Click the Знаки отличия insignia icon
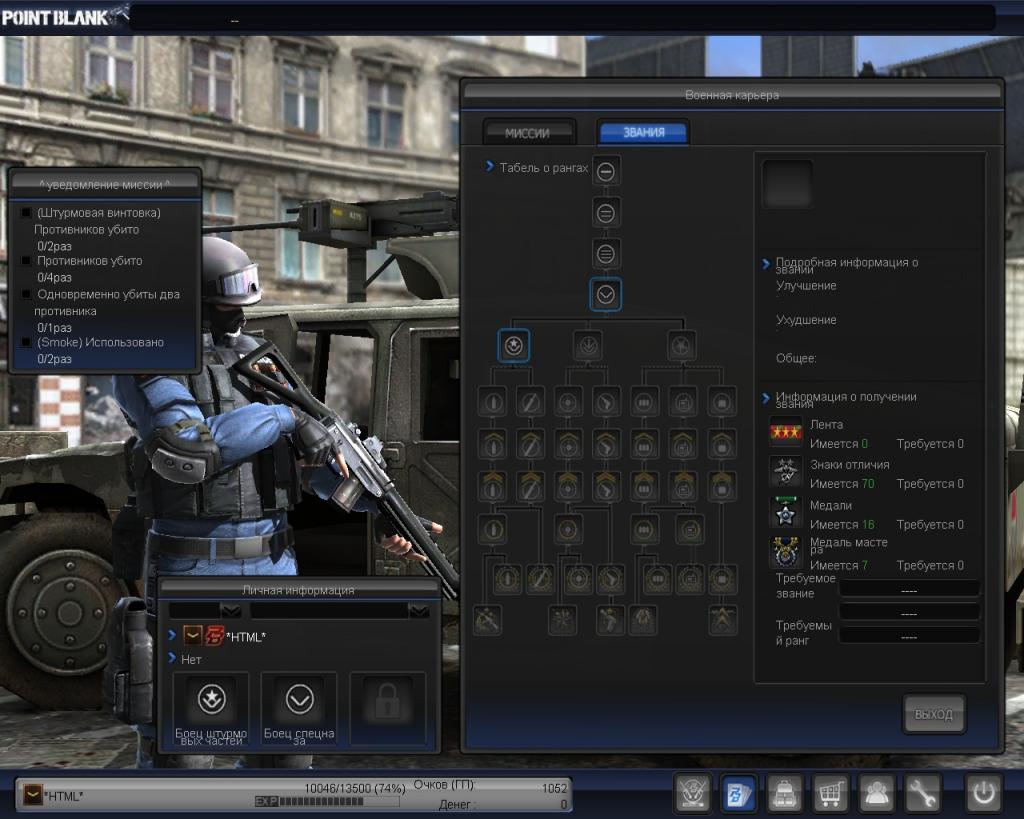 tap(786, 472)
